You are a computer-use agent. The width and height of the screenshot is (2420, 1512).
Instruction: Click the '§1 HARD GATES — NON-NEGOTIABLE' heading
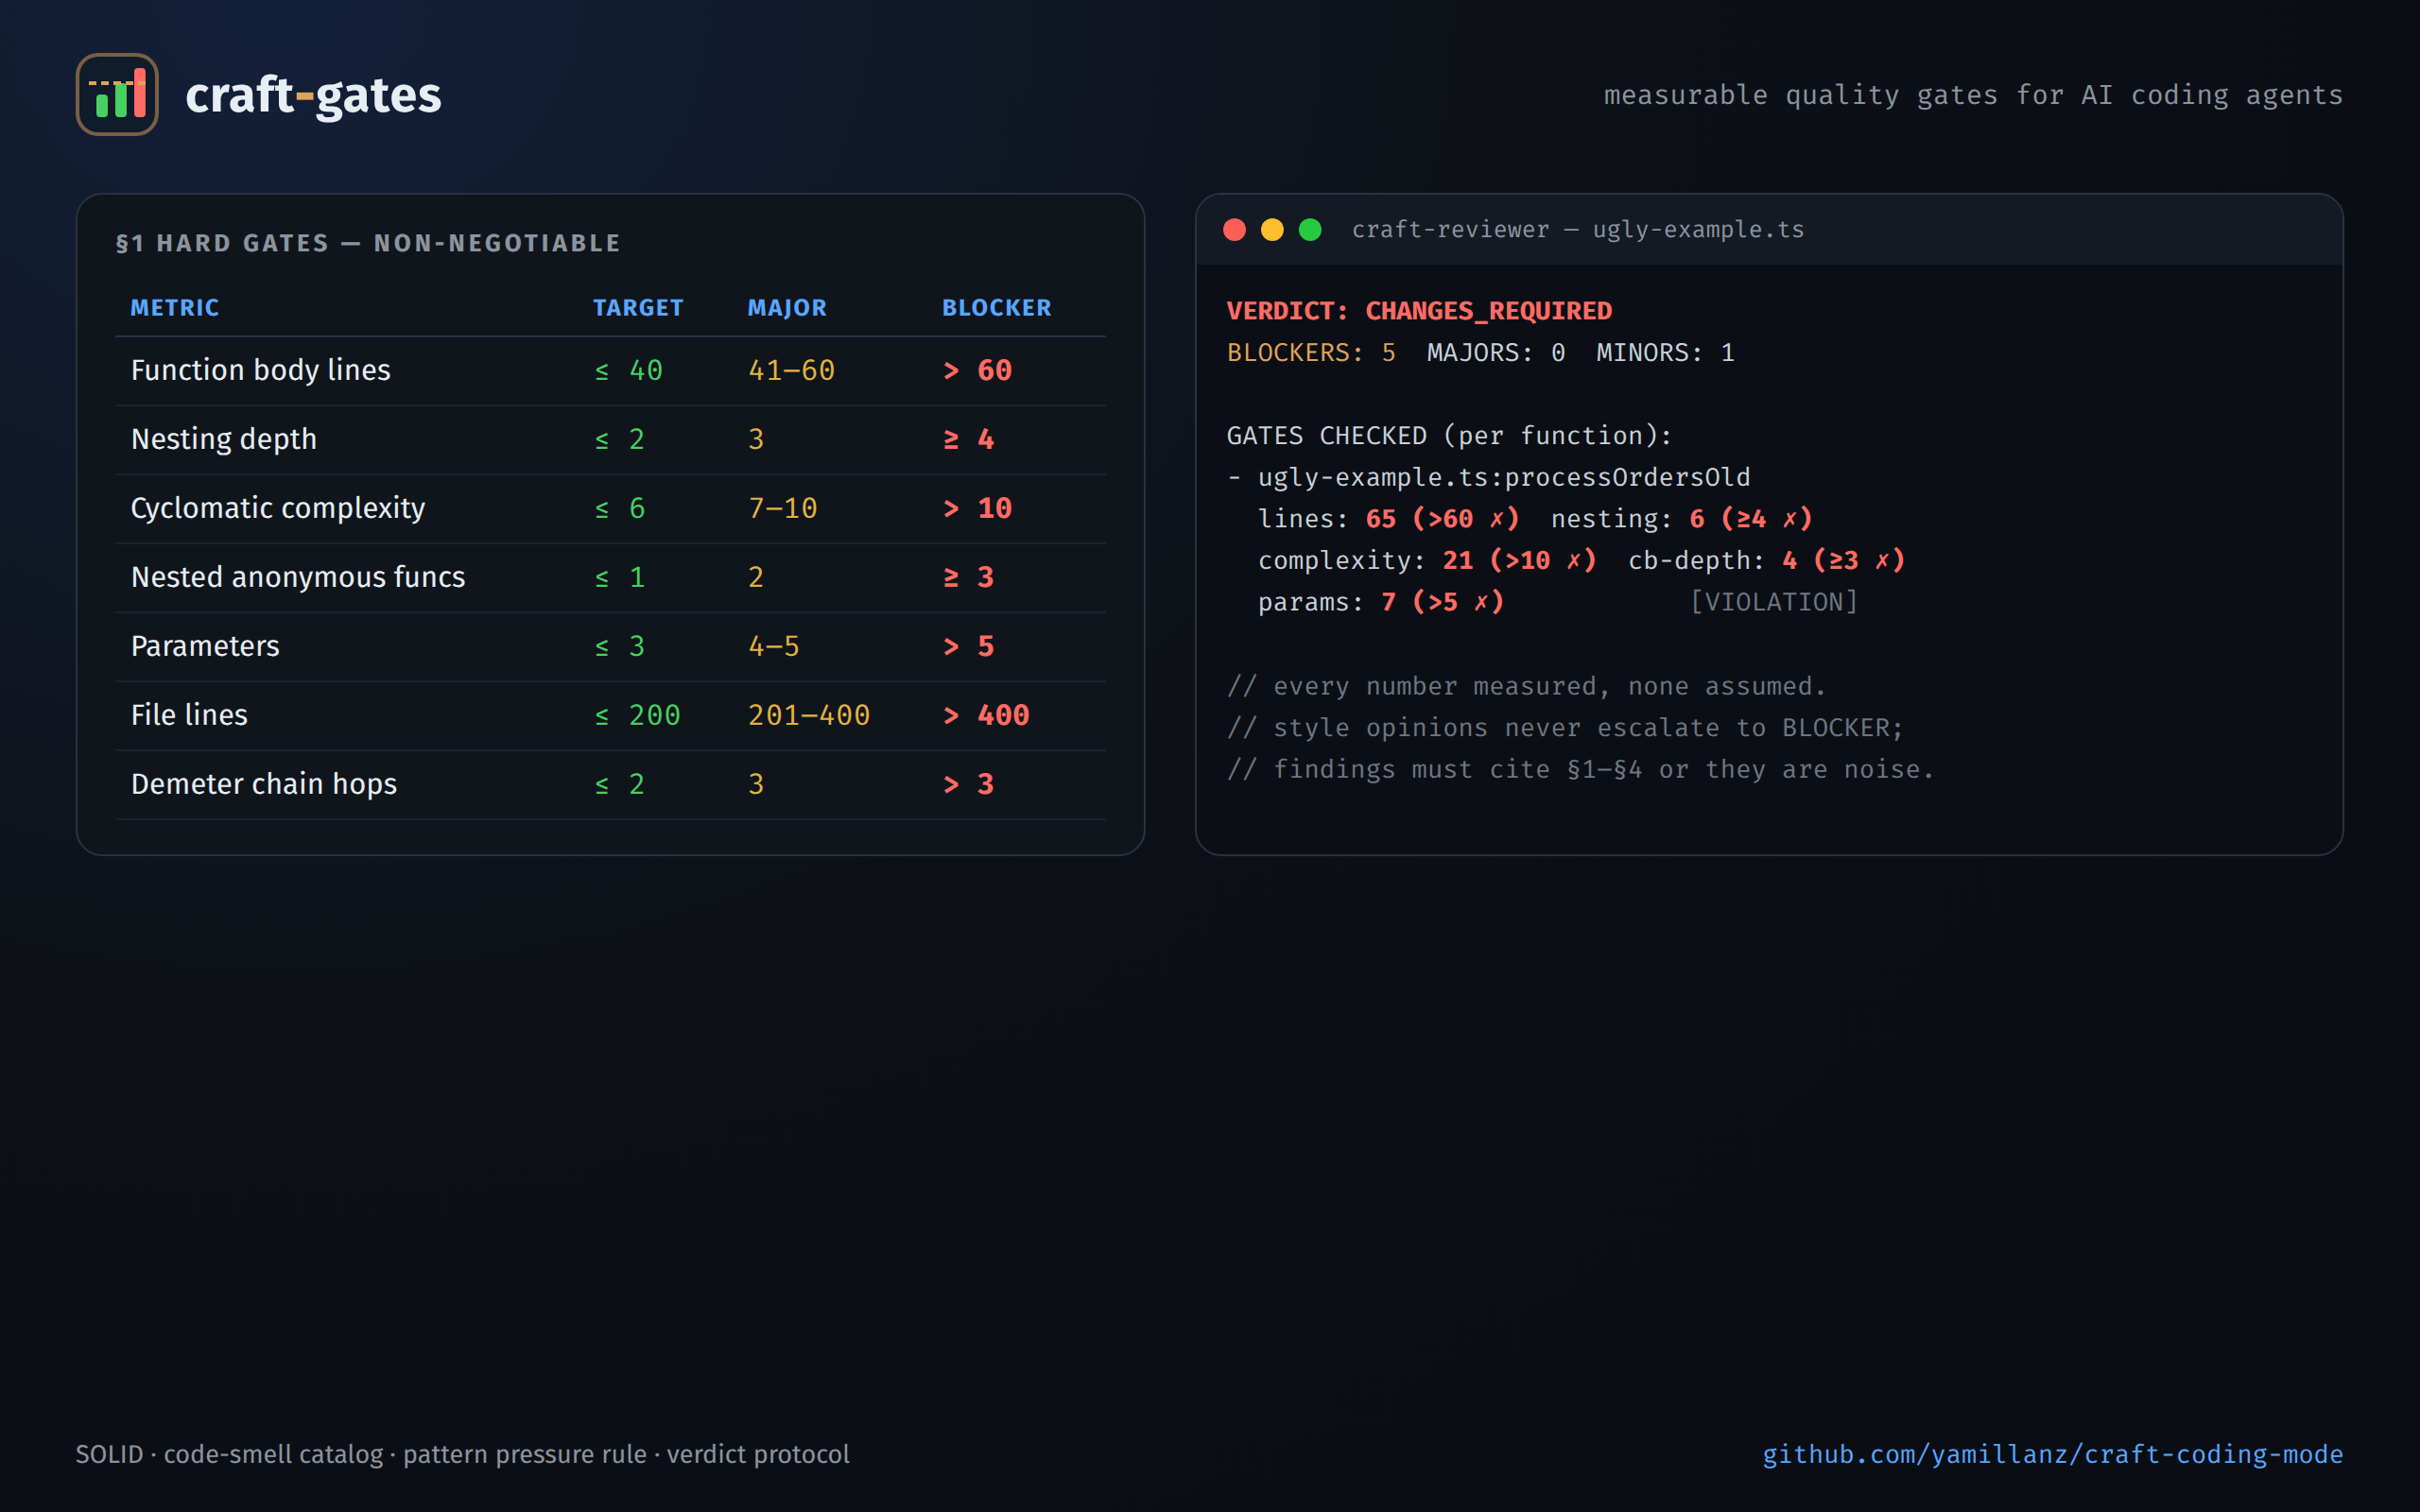click(368, 244)
